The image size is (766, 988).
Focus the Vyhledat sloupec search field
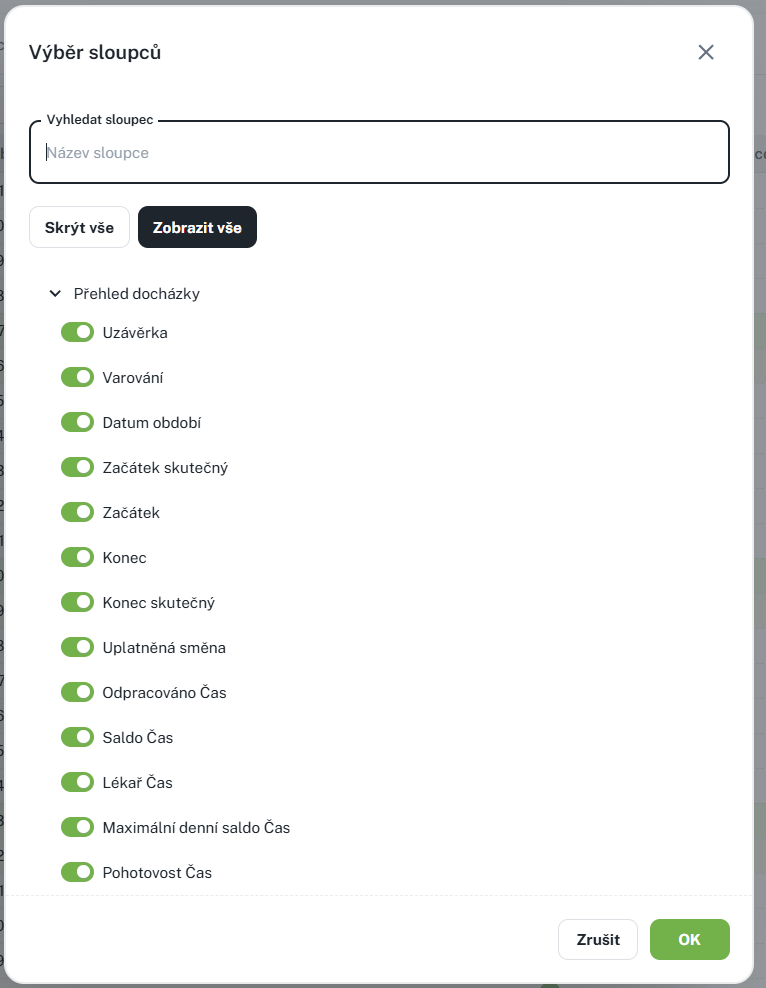click(x=379, y=153)
